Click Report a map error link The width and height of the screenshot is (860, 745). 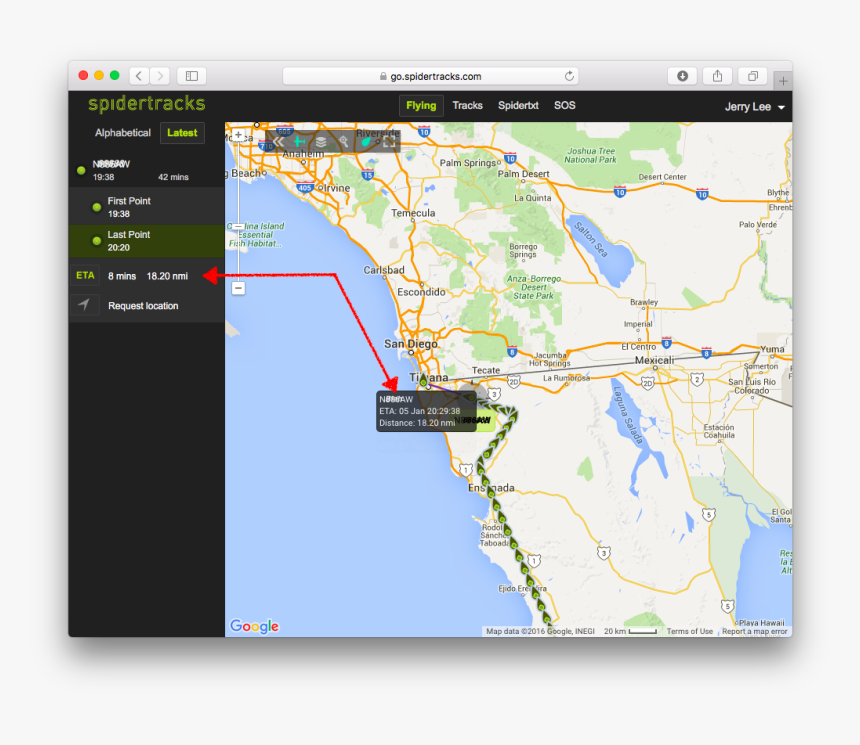[x=755, y=631]
